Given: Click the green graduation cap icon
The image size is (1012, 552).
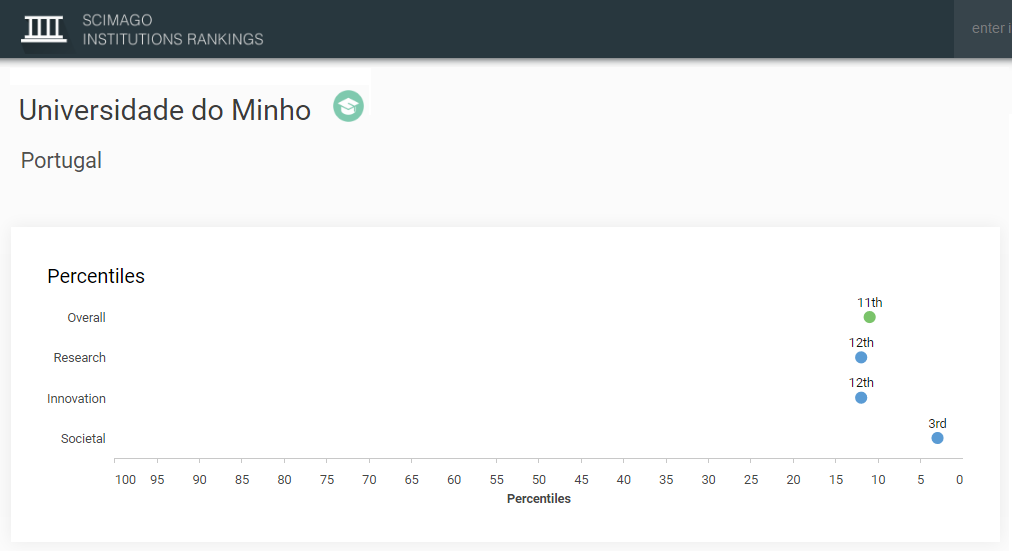Looking at the screenshot, I should click(x=349, y=106).
